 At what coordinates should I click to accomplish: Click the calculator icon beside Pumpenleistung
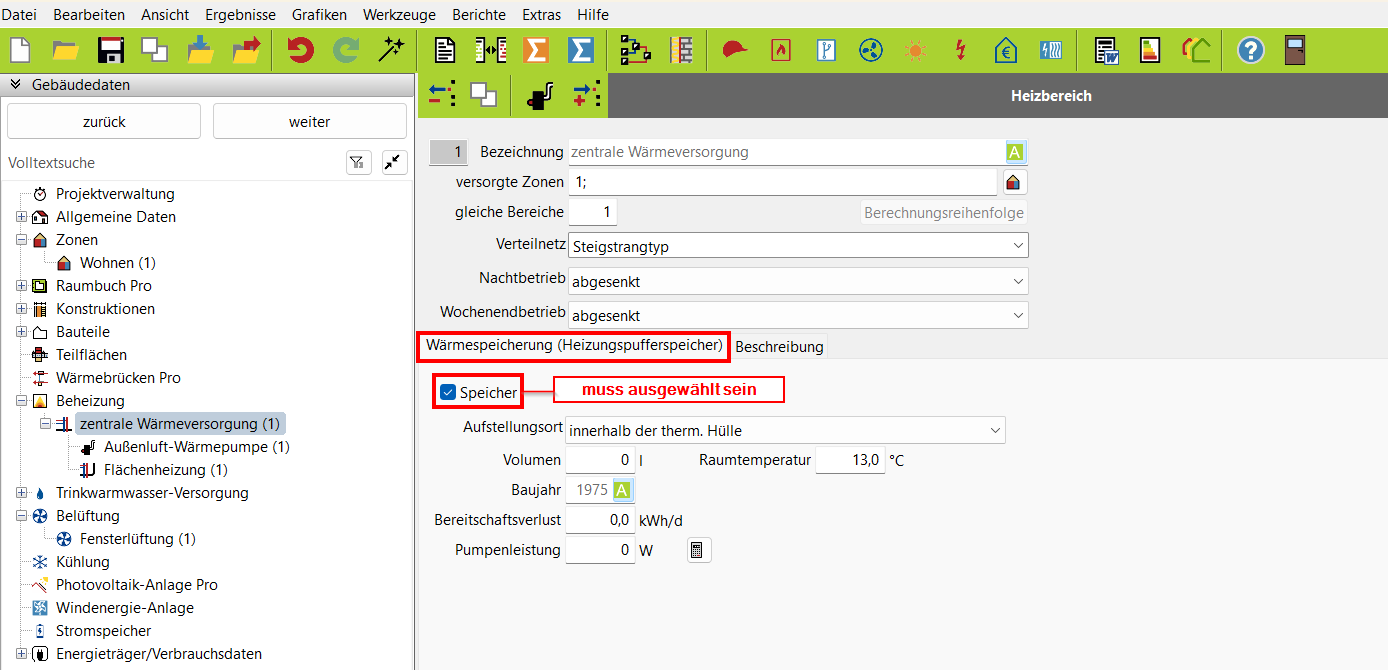[x=699, y=550]
